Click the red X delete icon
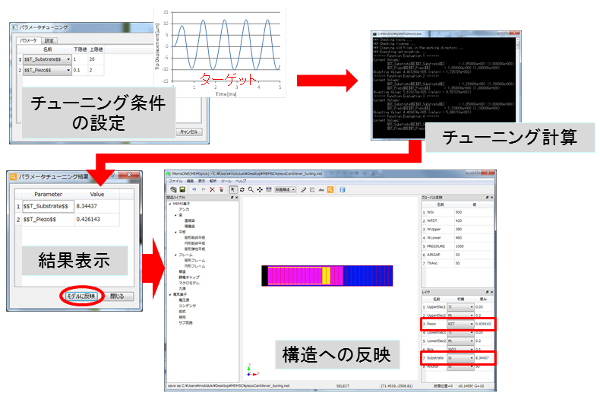Screen dimensions: 600x393 (212, 189)
